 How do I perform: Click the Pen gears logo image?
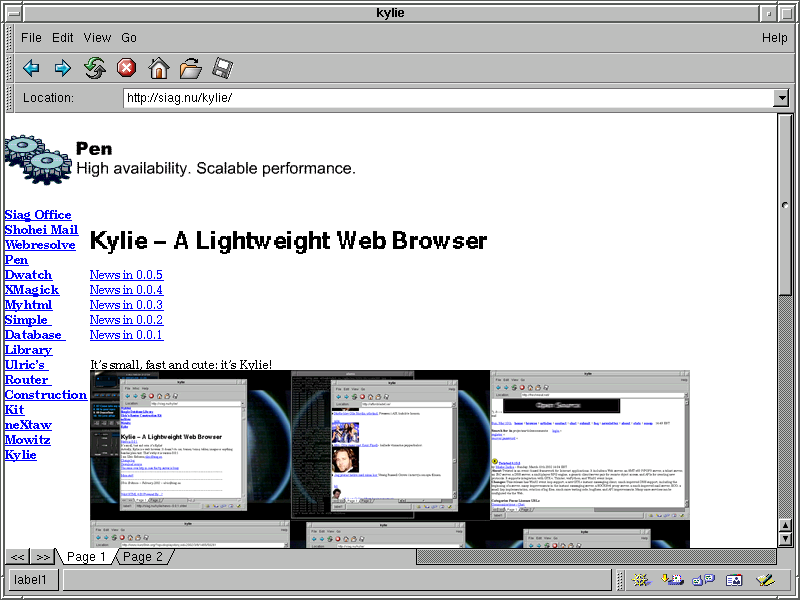[x=38, y=159]
